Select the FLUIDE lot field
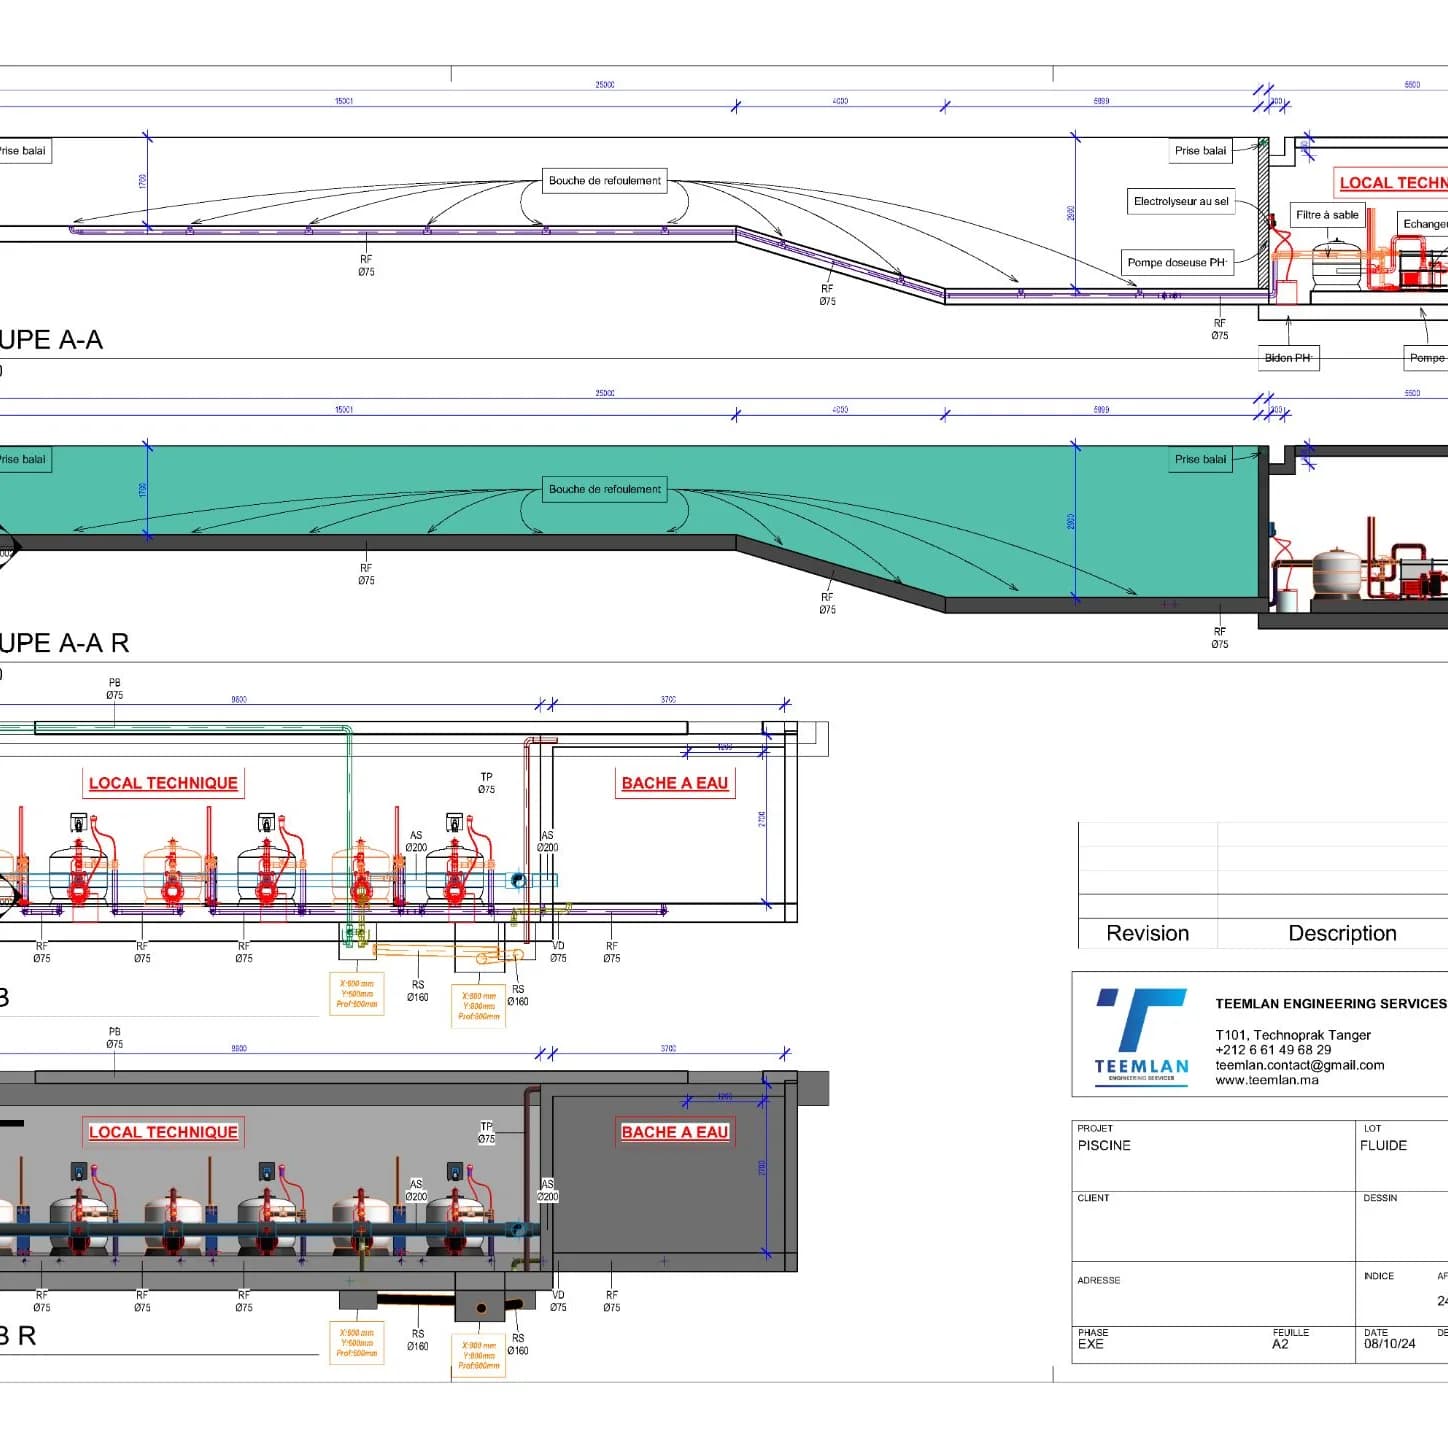Viewport: 1448px width, 1448px height. click(1383, 1146)
